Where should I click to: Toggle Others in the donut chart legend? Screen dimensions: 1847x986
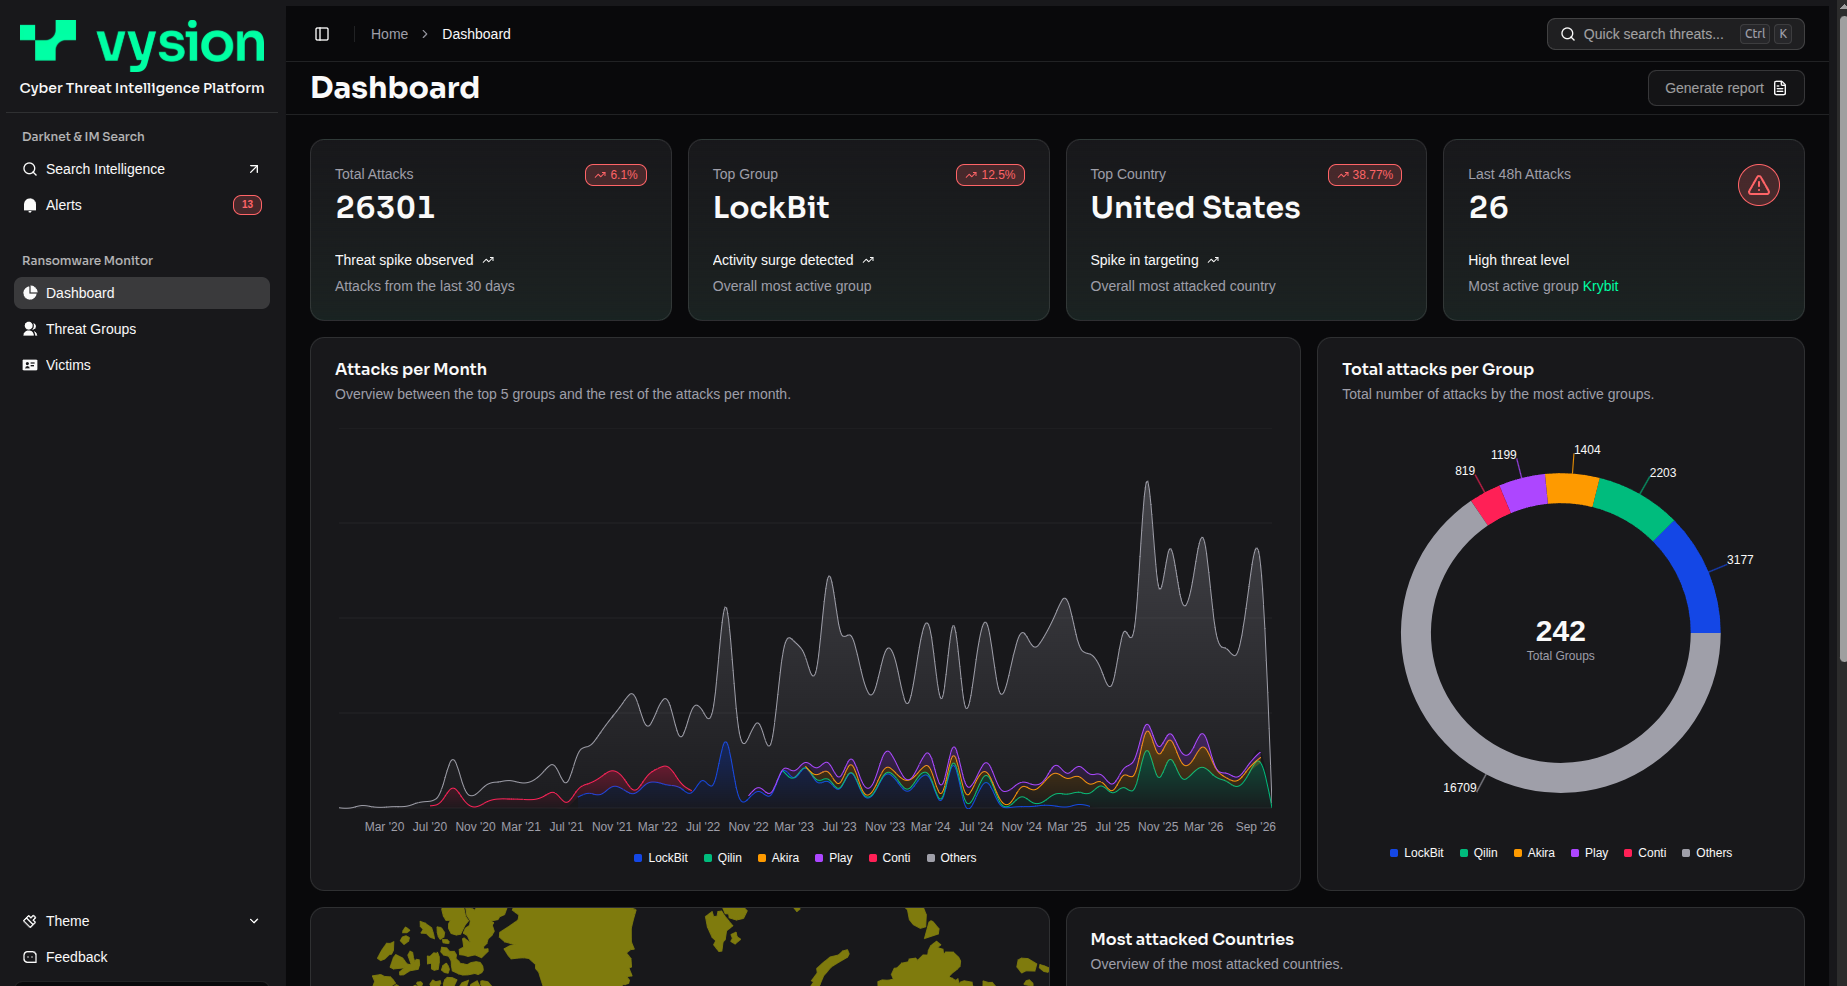[1707, 853]
